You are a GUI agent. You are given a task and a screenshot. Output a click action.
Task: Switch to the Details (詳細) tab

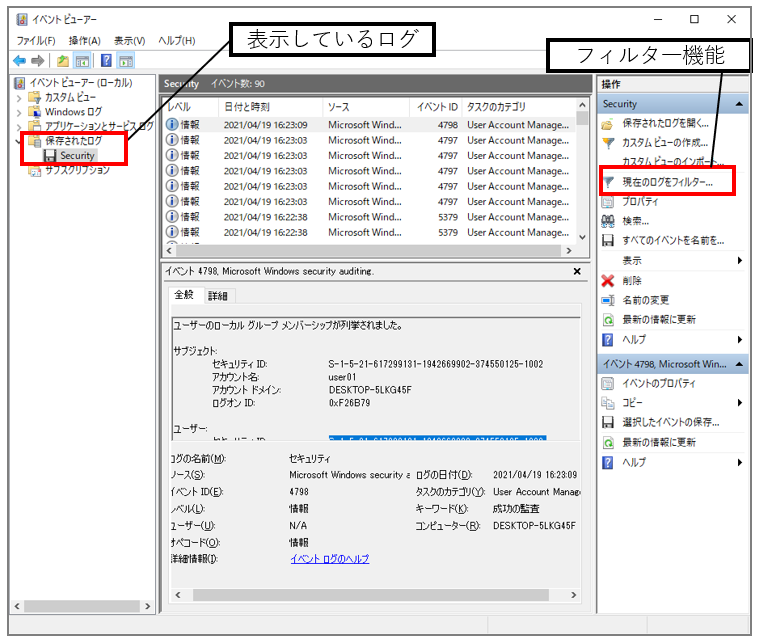(218, 296)
